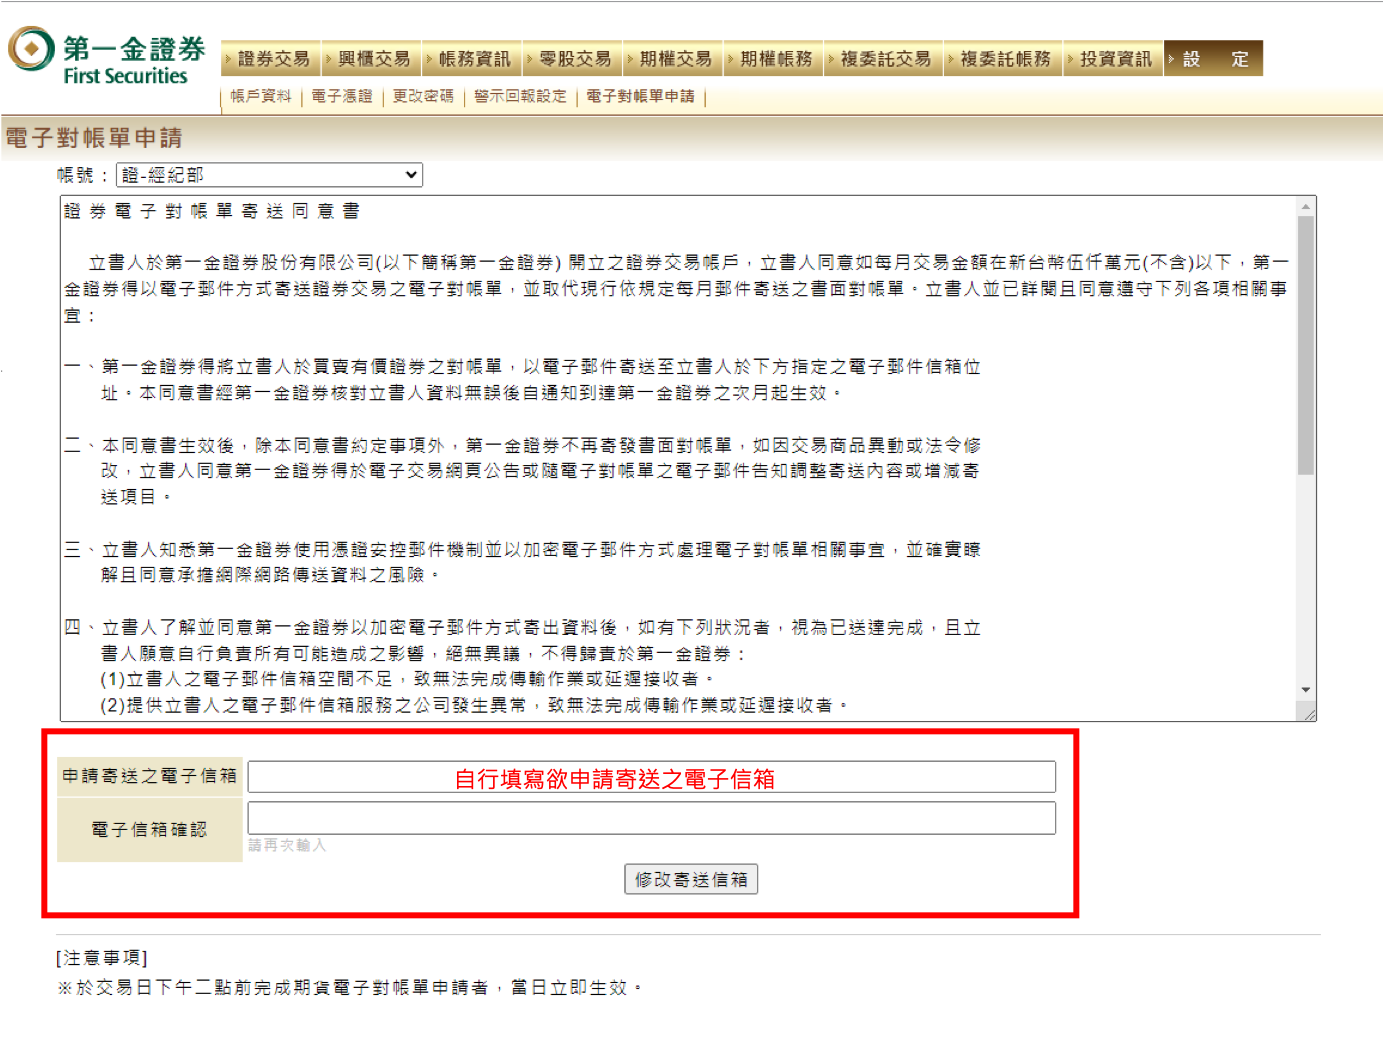The height and width of the screenshot is (1037, 1383).
Task: Expand the 帳號 account dropdown
Action: pos(269,175)
